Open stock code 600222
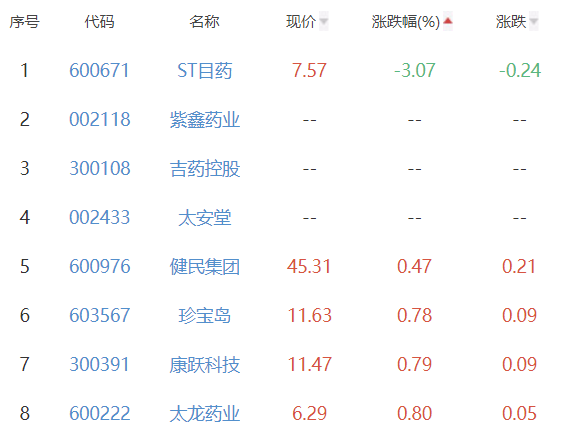 [x=99, y=413]
